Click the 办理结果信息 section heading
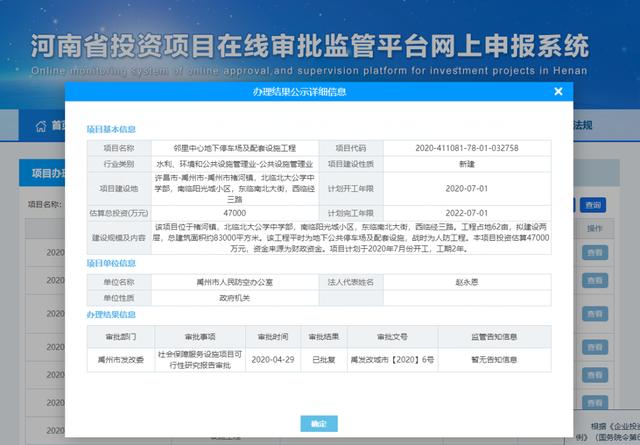The height and width of the screenshot is (445, 640). [x=111, y=315]
